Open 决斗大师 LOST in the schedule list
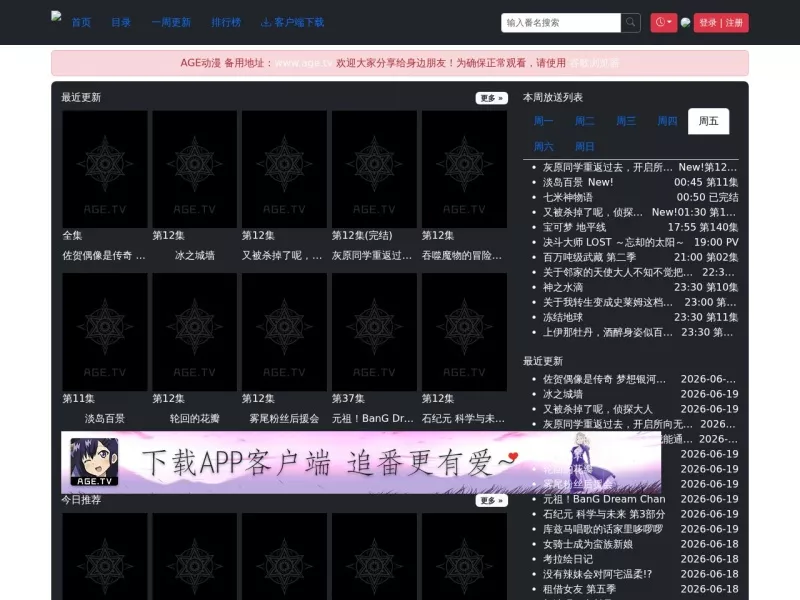The width and height of the screenshot is (800, 600). click(x=613, y=242)
